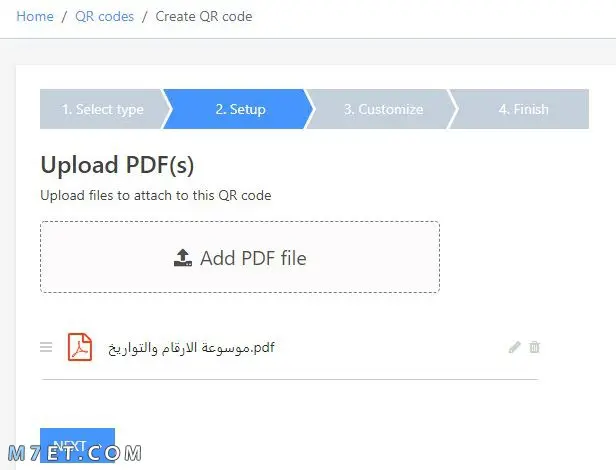Viewport: 616px width, 470px height.
Task: Open the 4. Finish step
Action: [523, 109]
